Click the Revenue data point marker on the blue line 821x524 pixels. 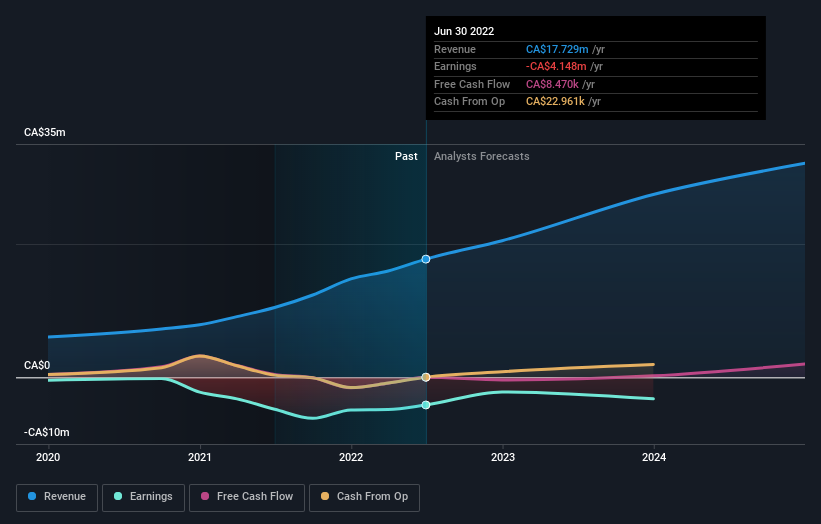coord(426,259)
